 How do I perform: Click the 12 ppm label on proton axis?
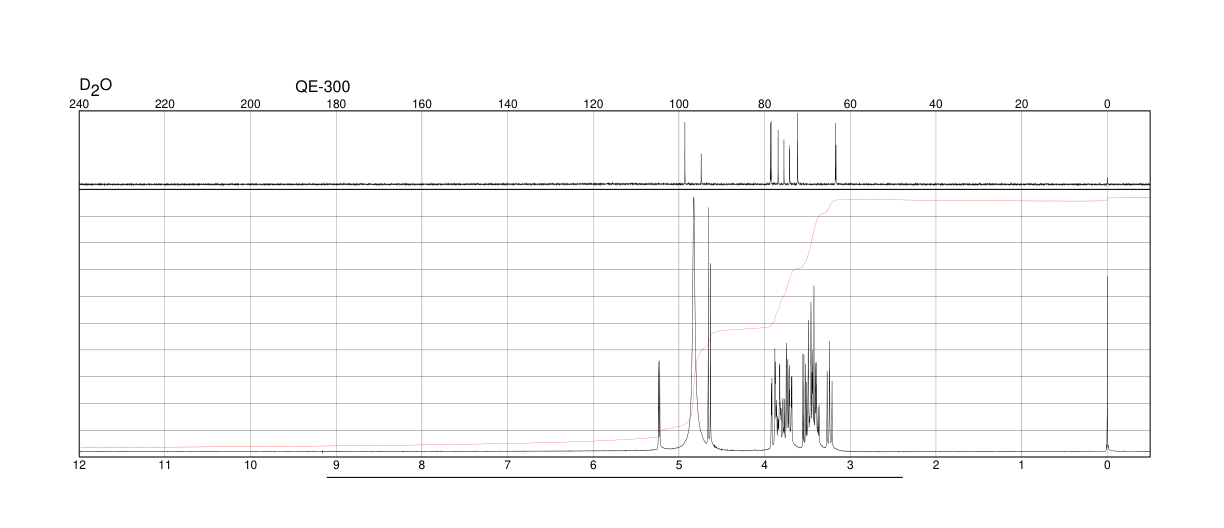(x=80, y=466)
